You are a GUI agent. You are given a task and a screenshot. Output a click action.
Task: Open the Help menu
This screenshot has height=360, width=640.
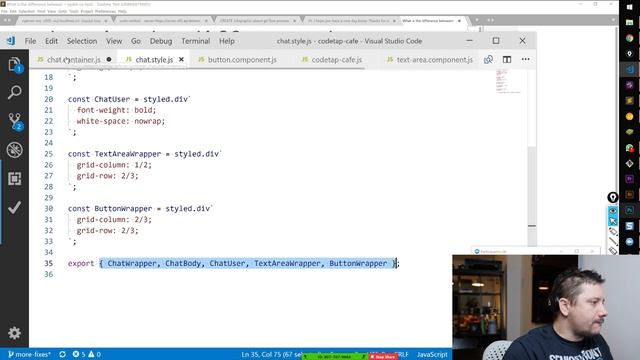click(x=227, y=41)
